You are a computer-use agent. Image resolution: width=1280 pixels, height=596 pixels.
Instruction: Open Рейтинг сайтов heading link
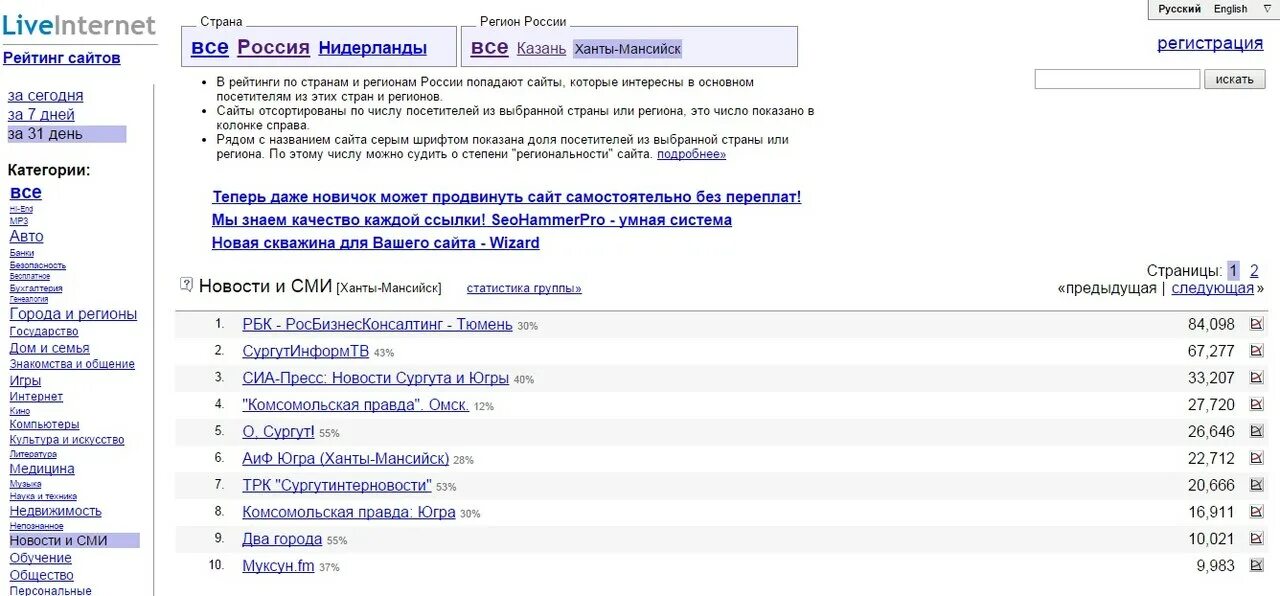point(62,58)
